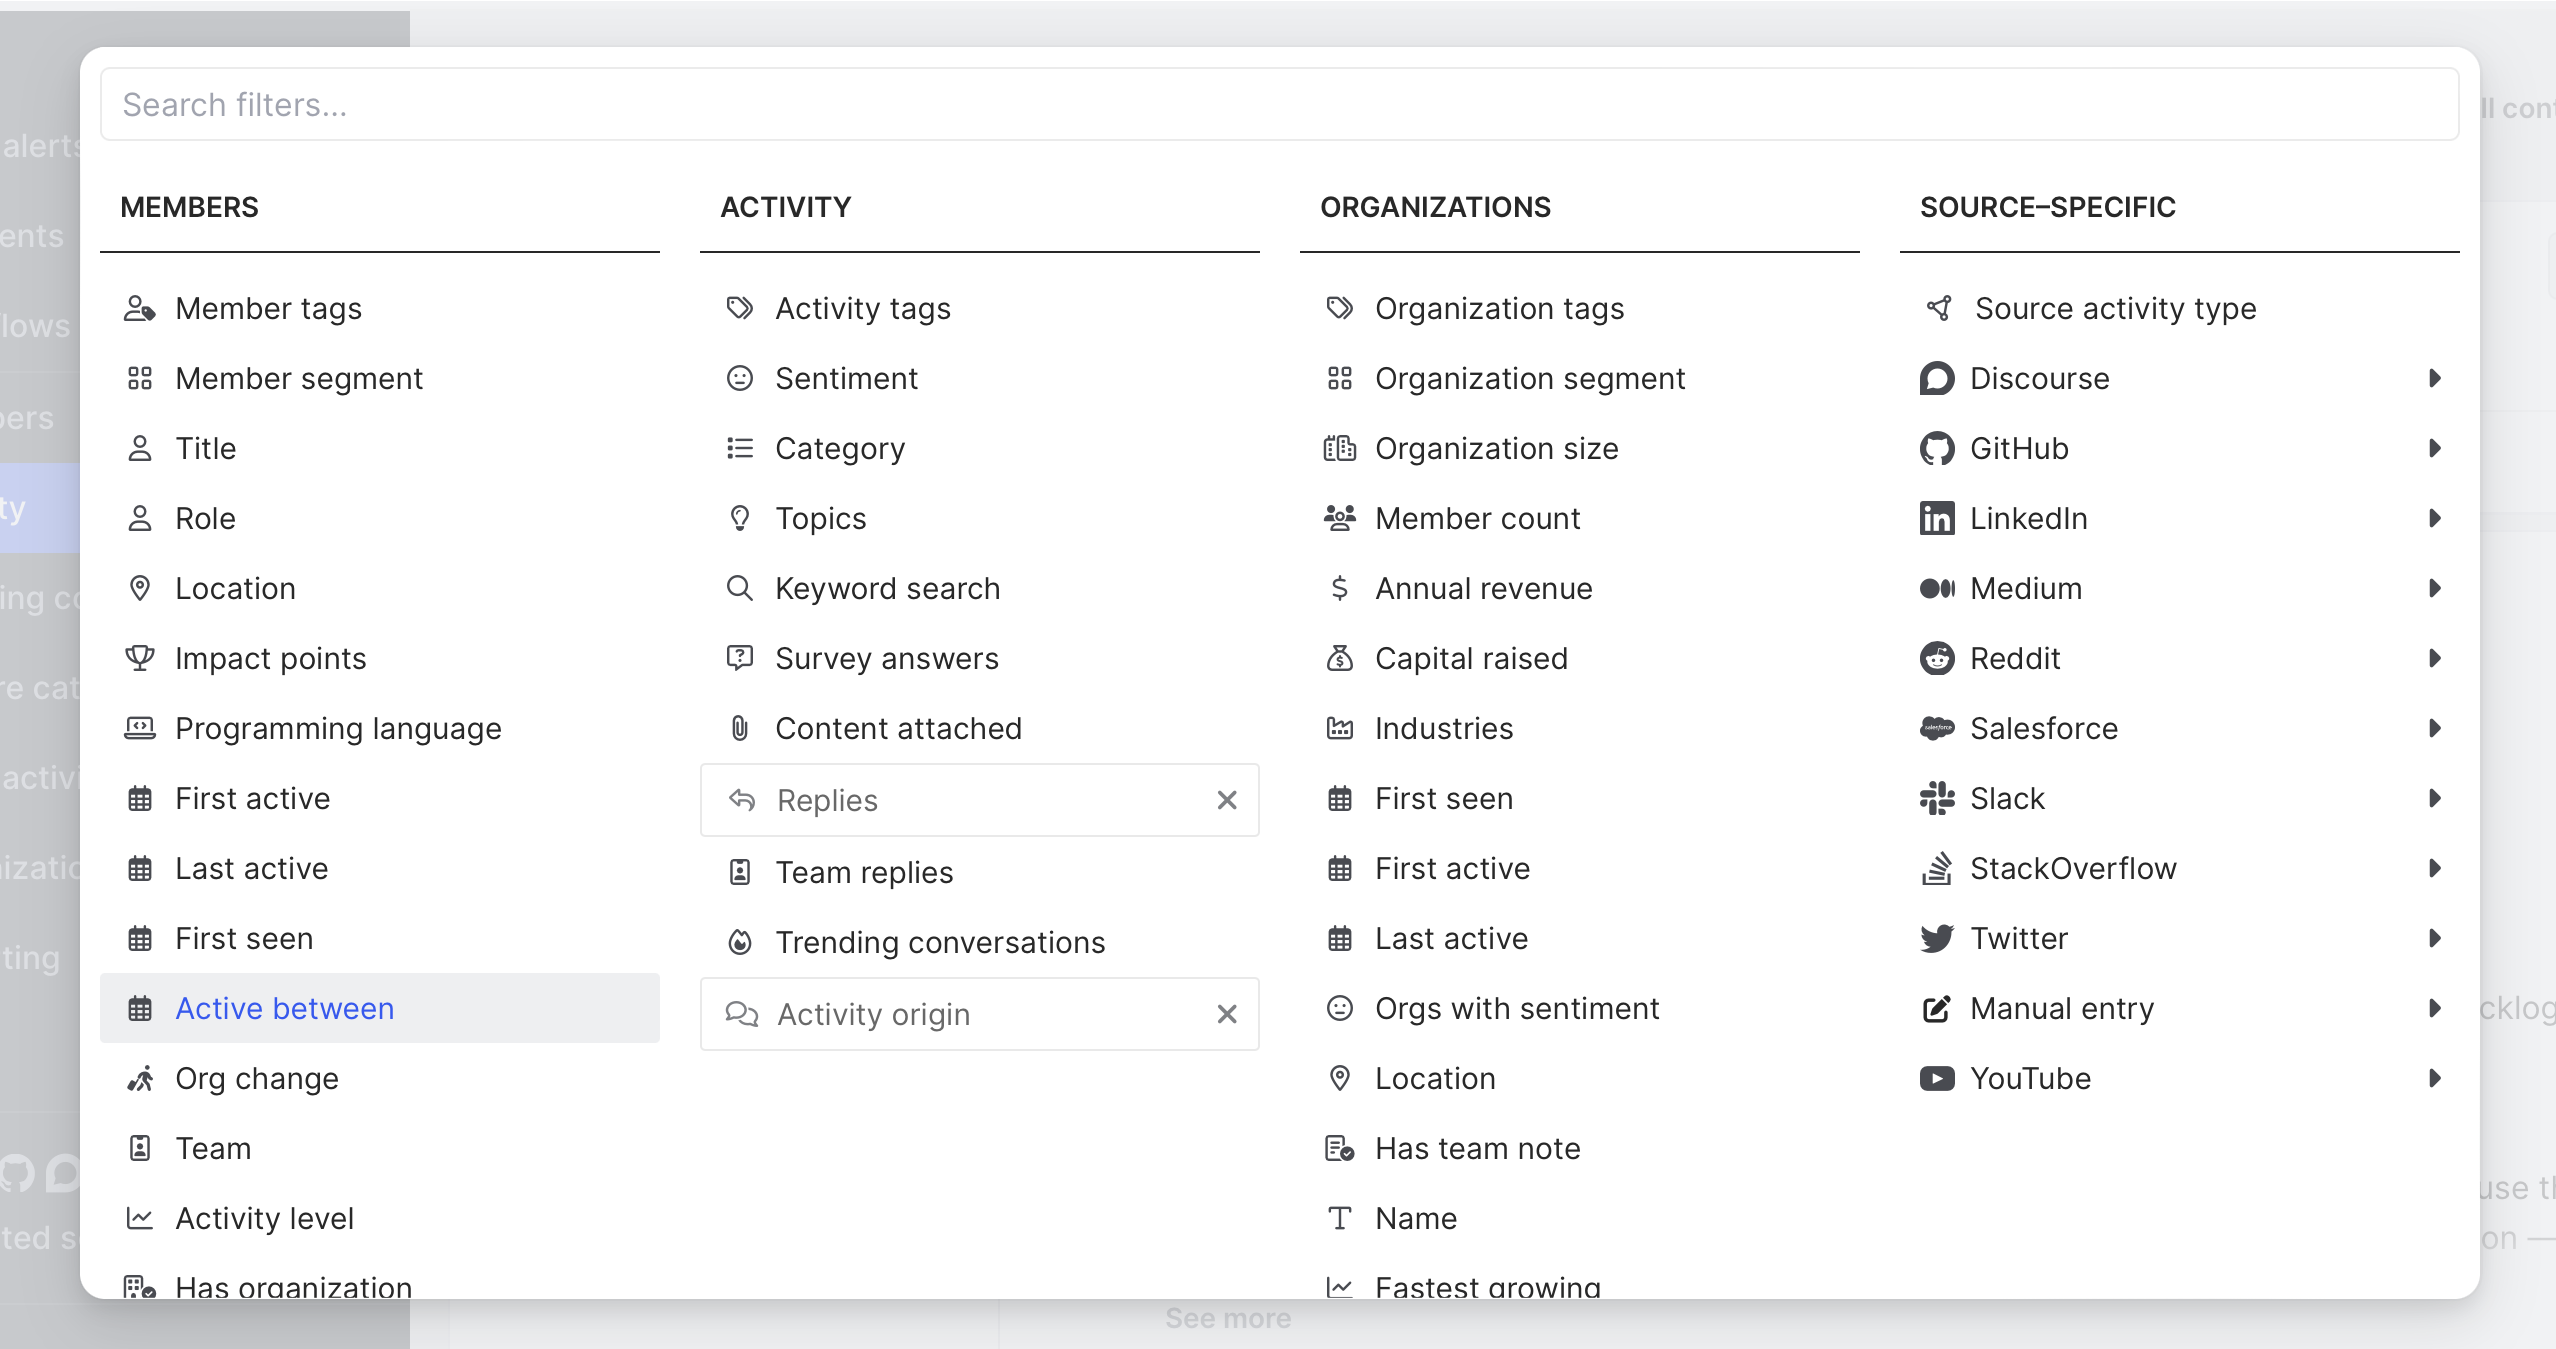Select the Active between filter
Viewport: 2556px width, 1349px height.
tap(285, 1009)
